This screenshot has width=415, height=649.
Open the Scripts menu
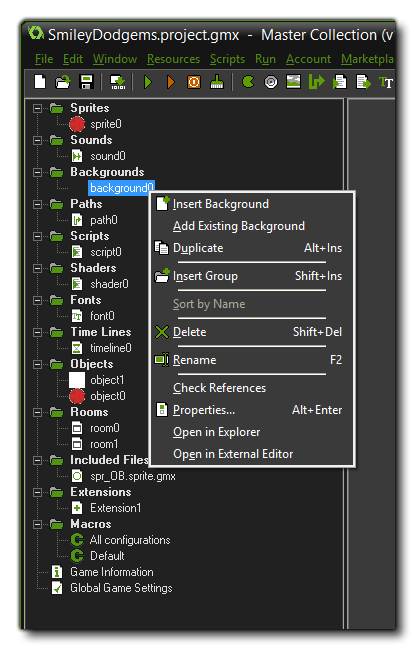tap(227, 59)
